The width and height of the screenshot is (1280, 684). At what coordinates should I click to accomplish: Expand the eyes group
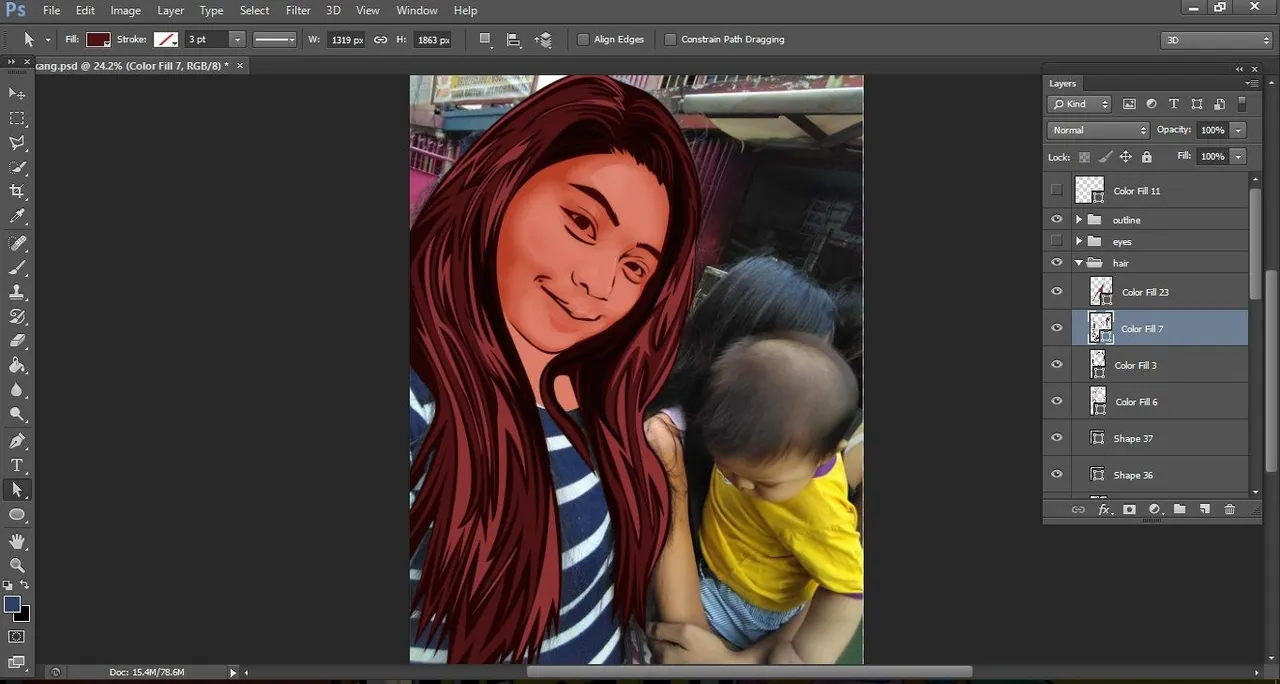pos(1079,241)
